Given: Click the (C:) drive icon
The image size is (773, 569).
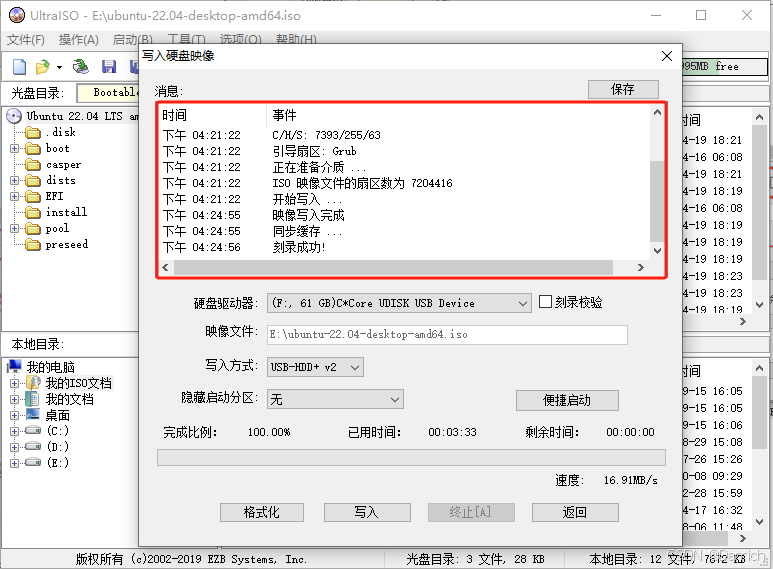Looking at the screenshot, I should [x=33, y=431].
